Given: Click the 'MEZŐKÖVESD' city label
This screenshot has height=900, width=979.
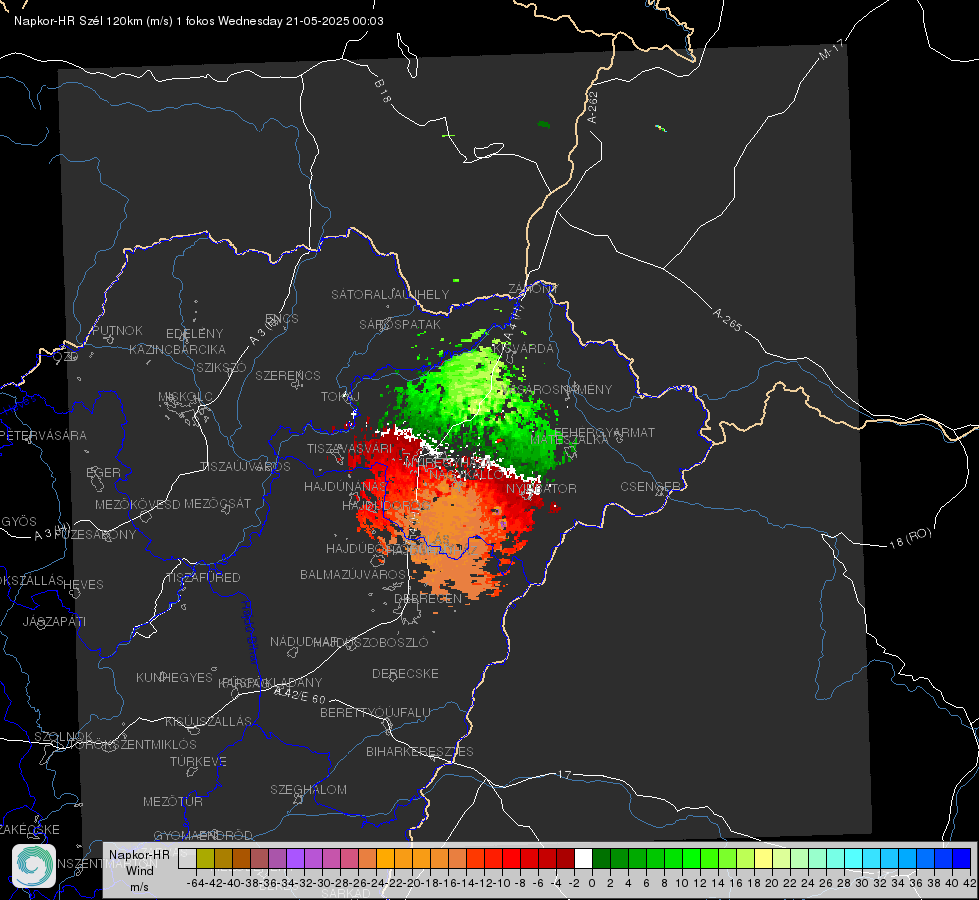Looking at the screenshot, I should [x=137, y=505].
